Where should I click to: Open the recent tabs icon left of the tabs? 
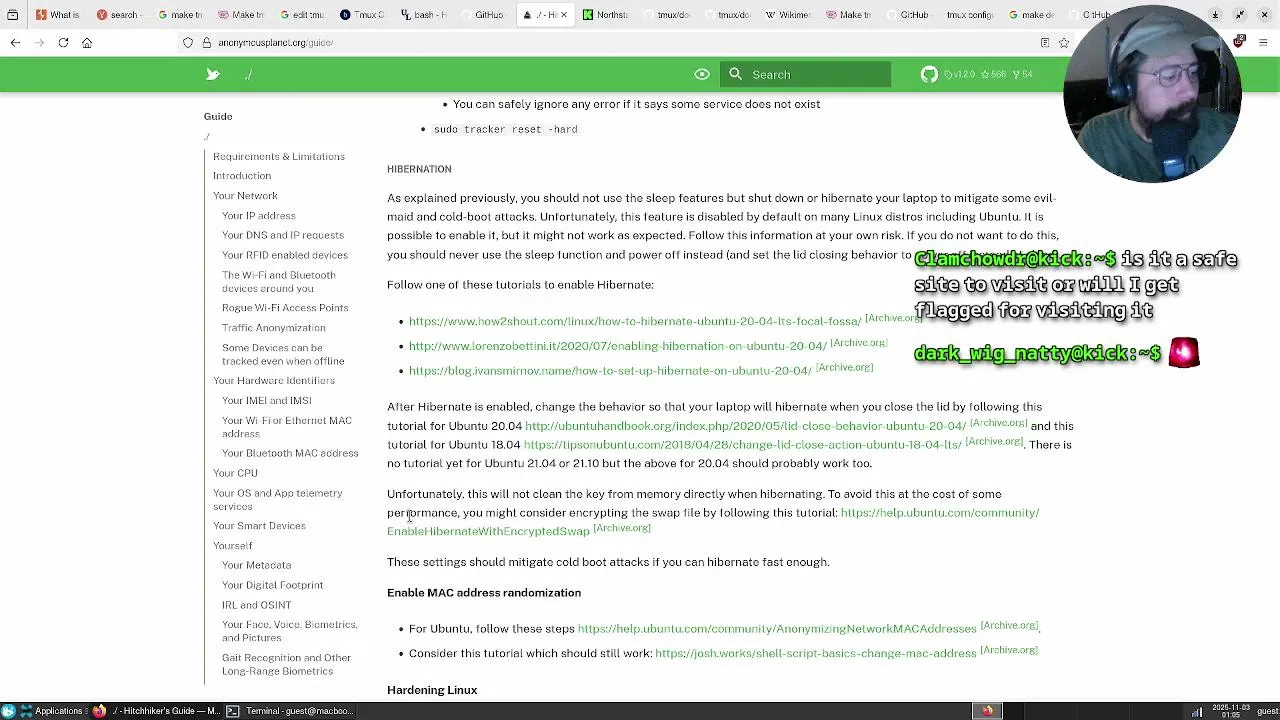pyautogui.click(x=12, y=15)
